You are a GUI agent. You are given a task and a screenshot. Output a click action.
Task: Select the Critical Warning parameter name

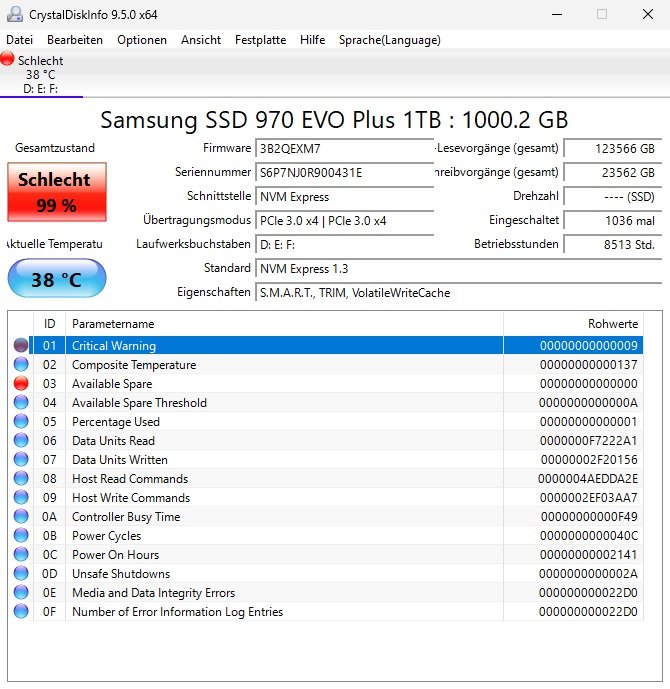(114, 346)
